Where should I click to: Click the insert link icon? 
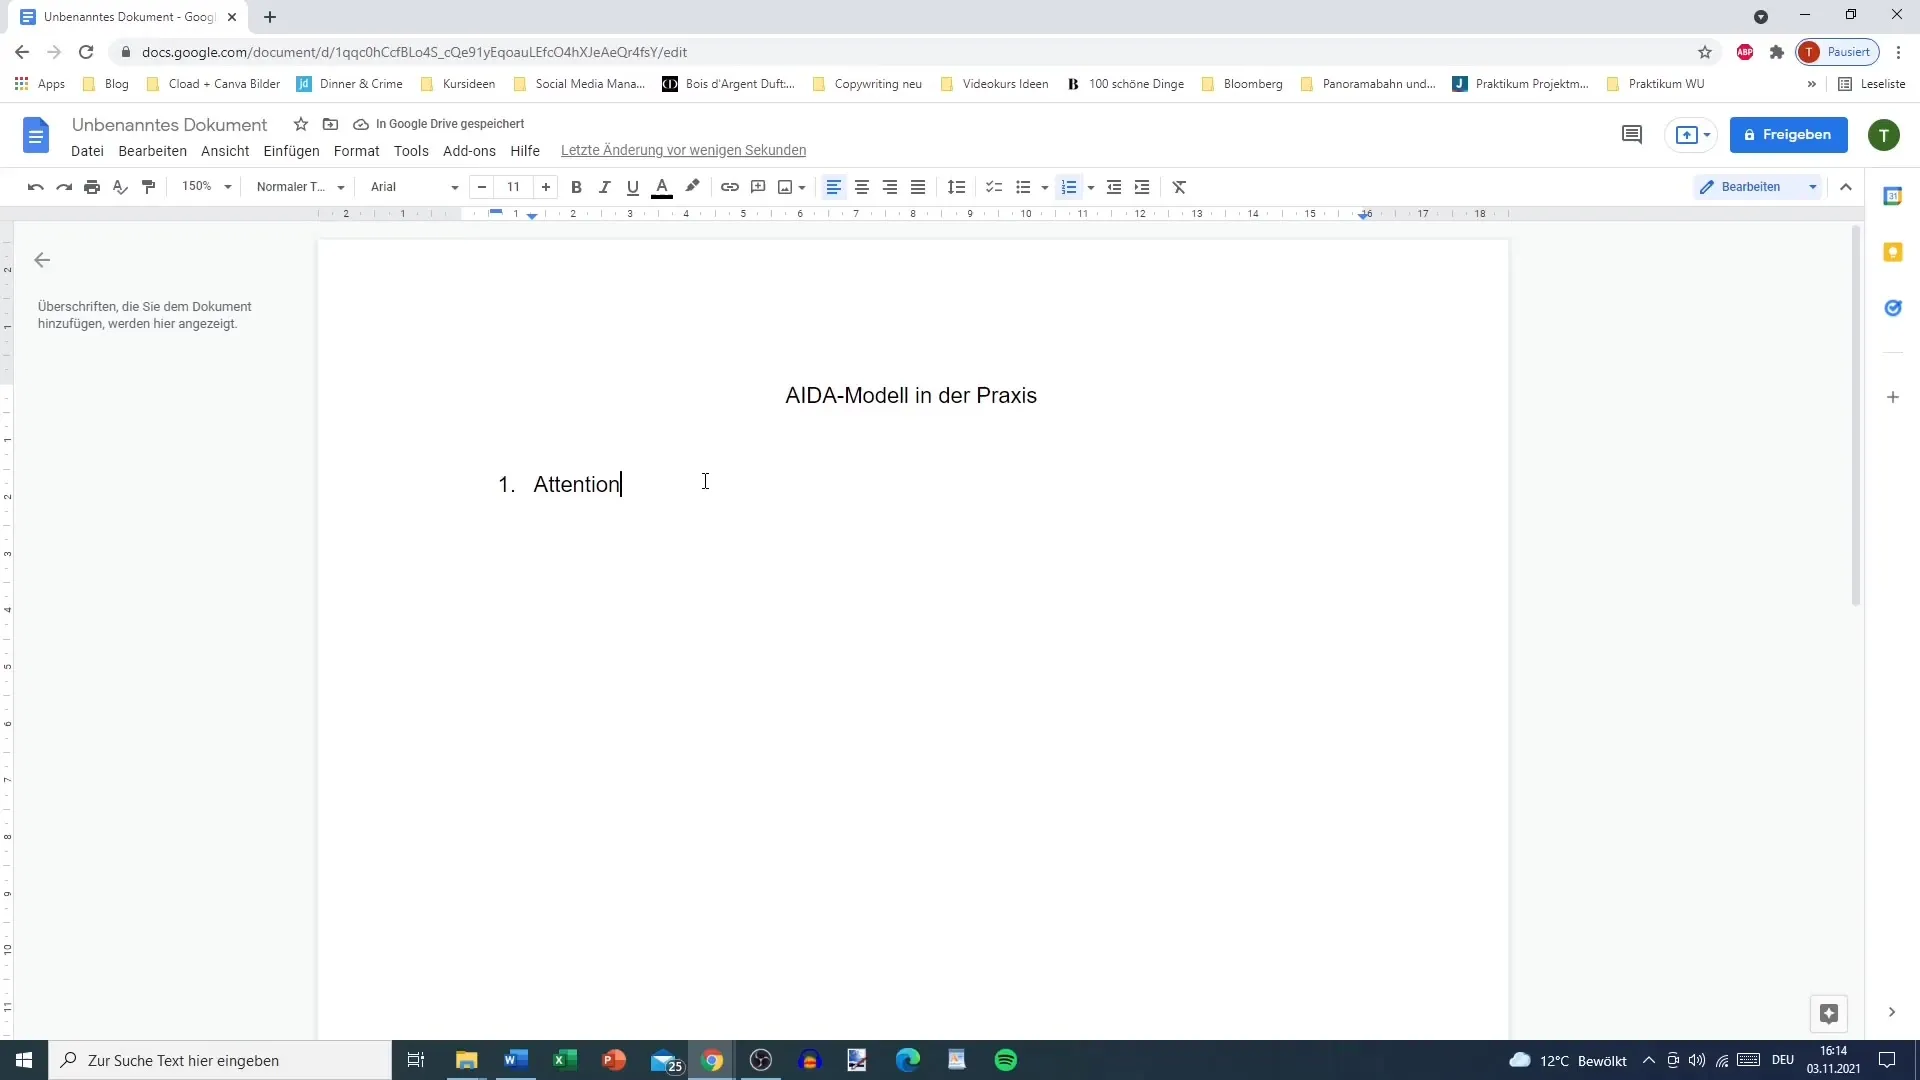pyautogui.click(x=729, y=186)
